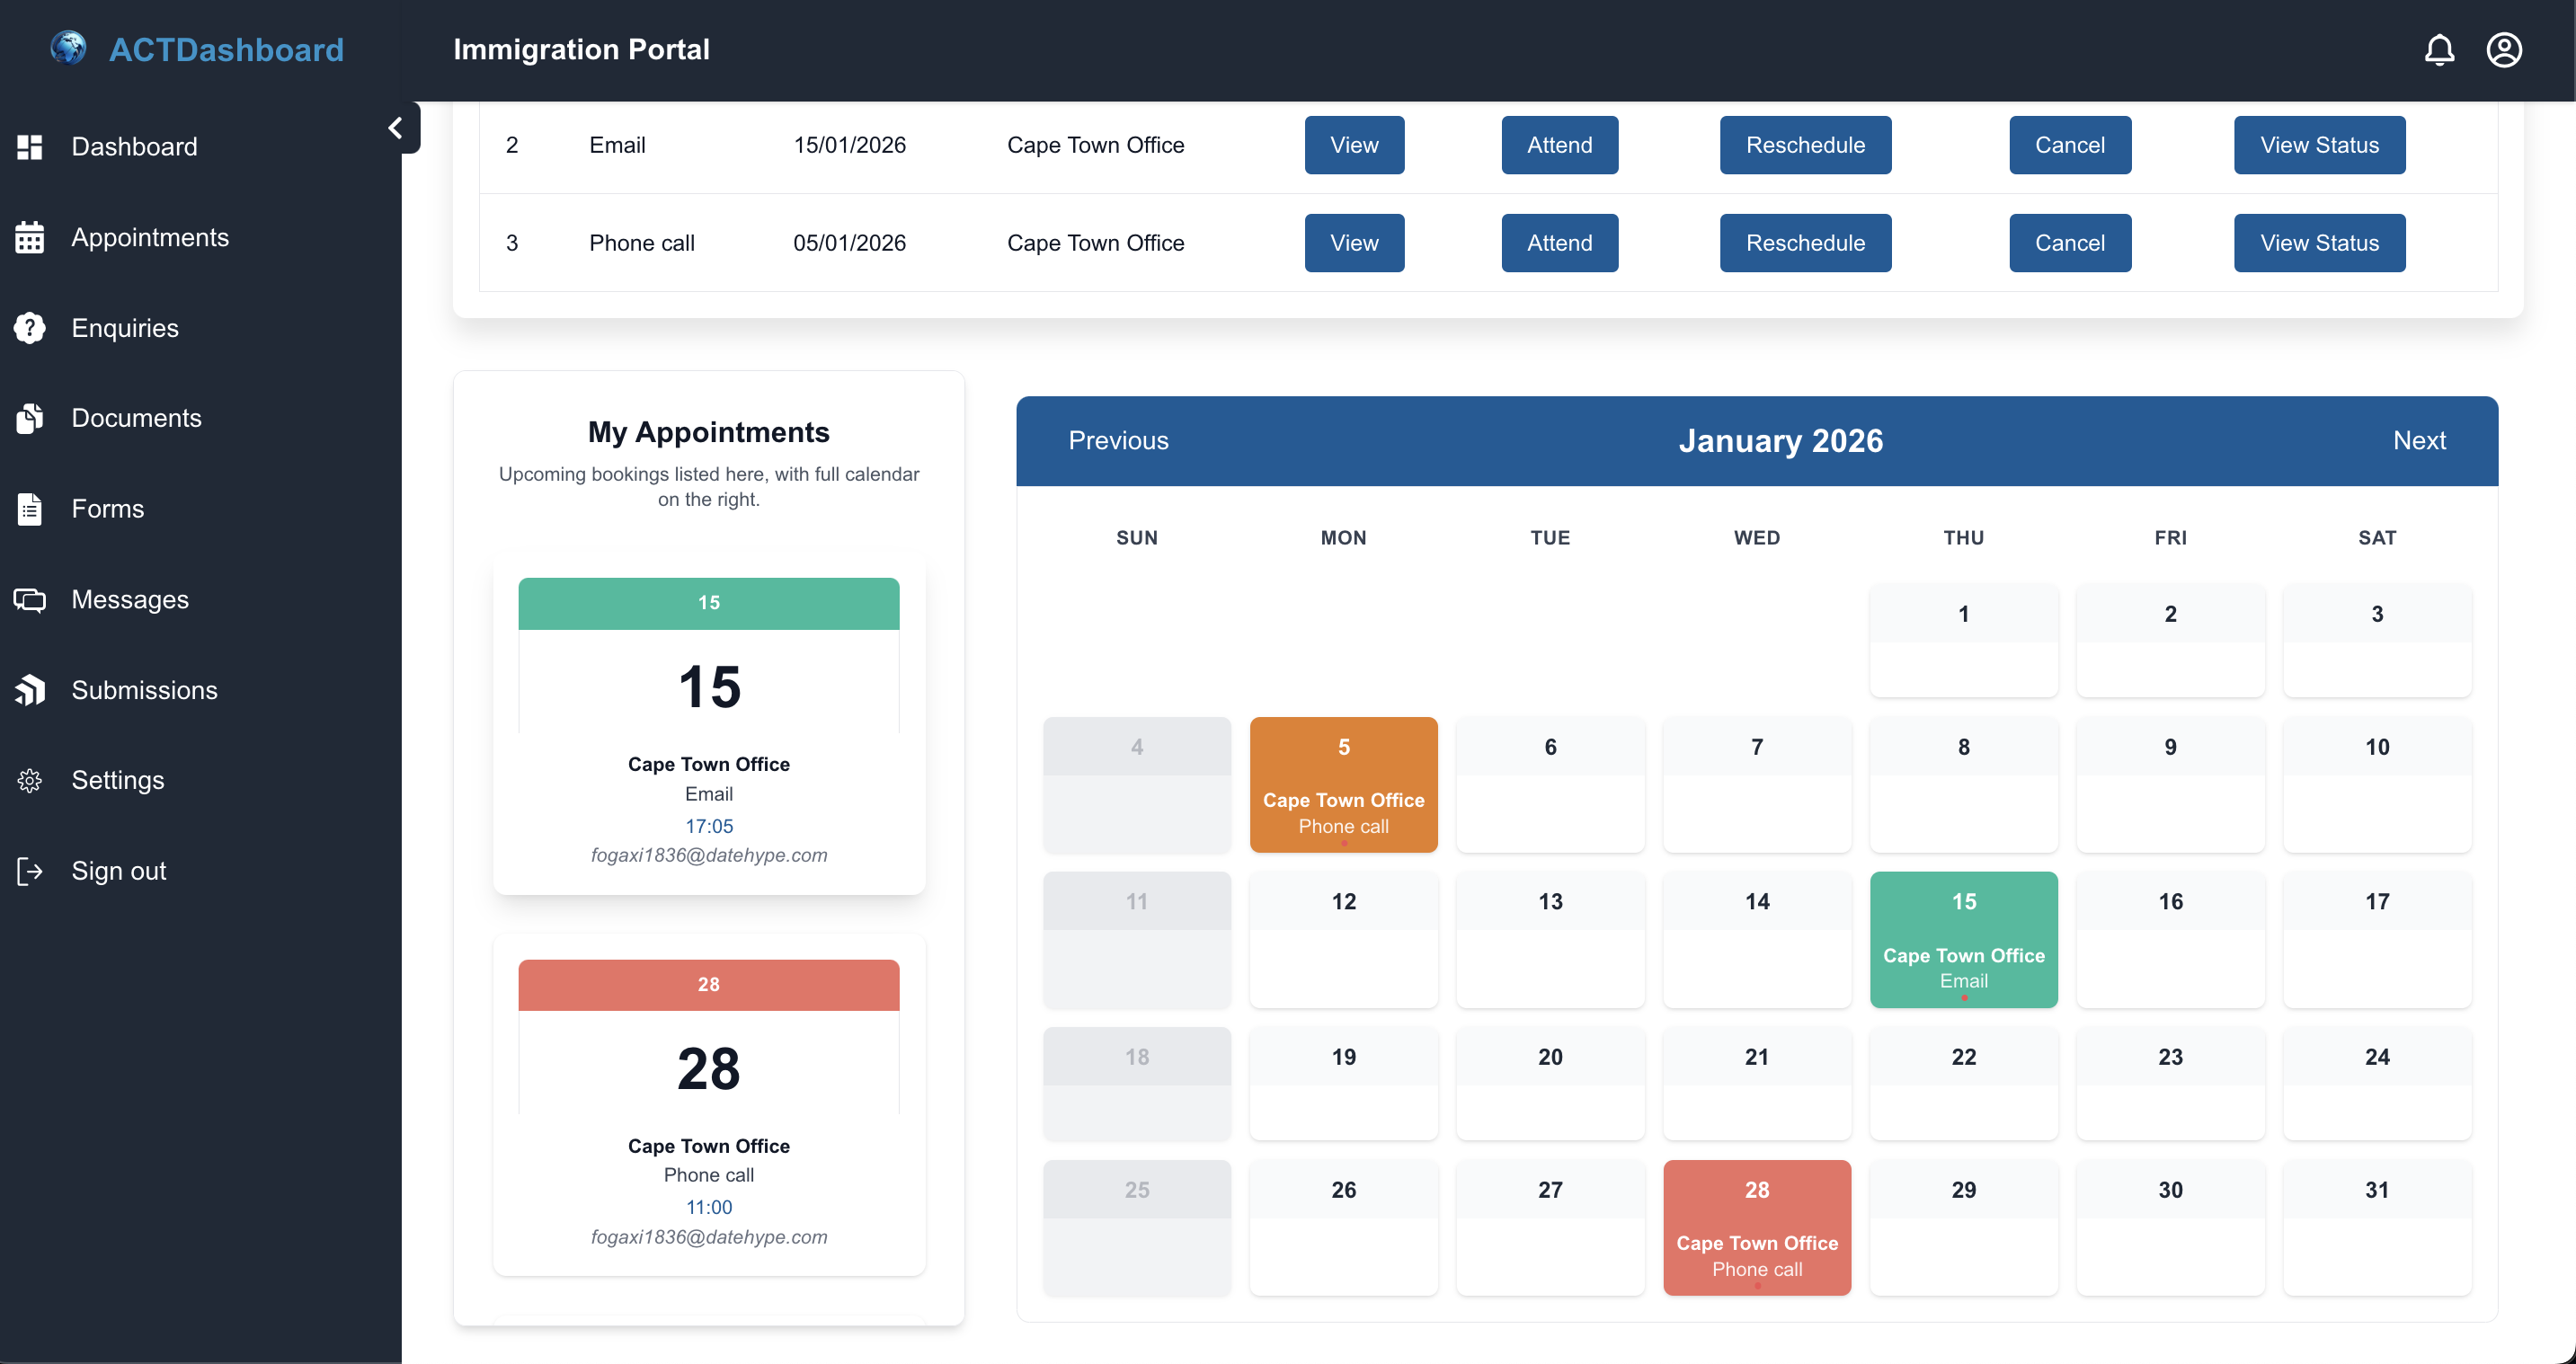
Task: View status of the Phone call appointment
Action: (x=2319, y=242)
